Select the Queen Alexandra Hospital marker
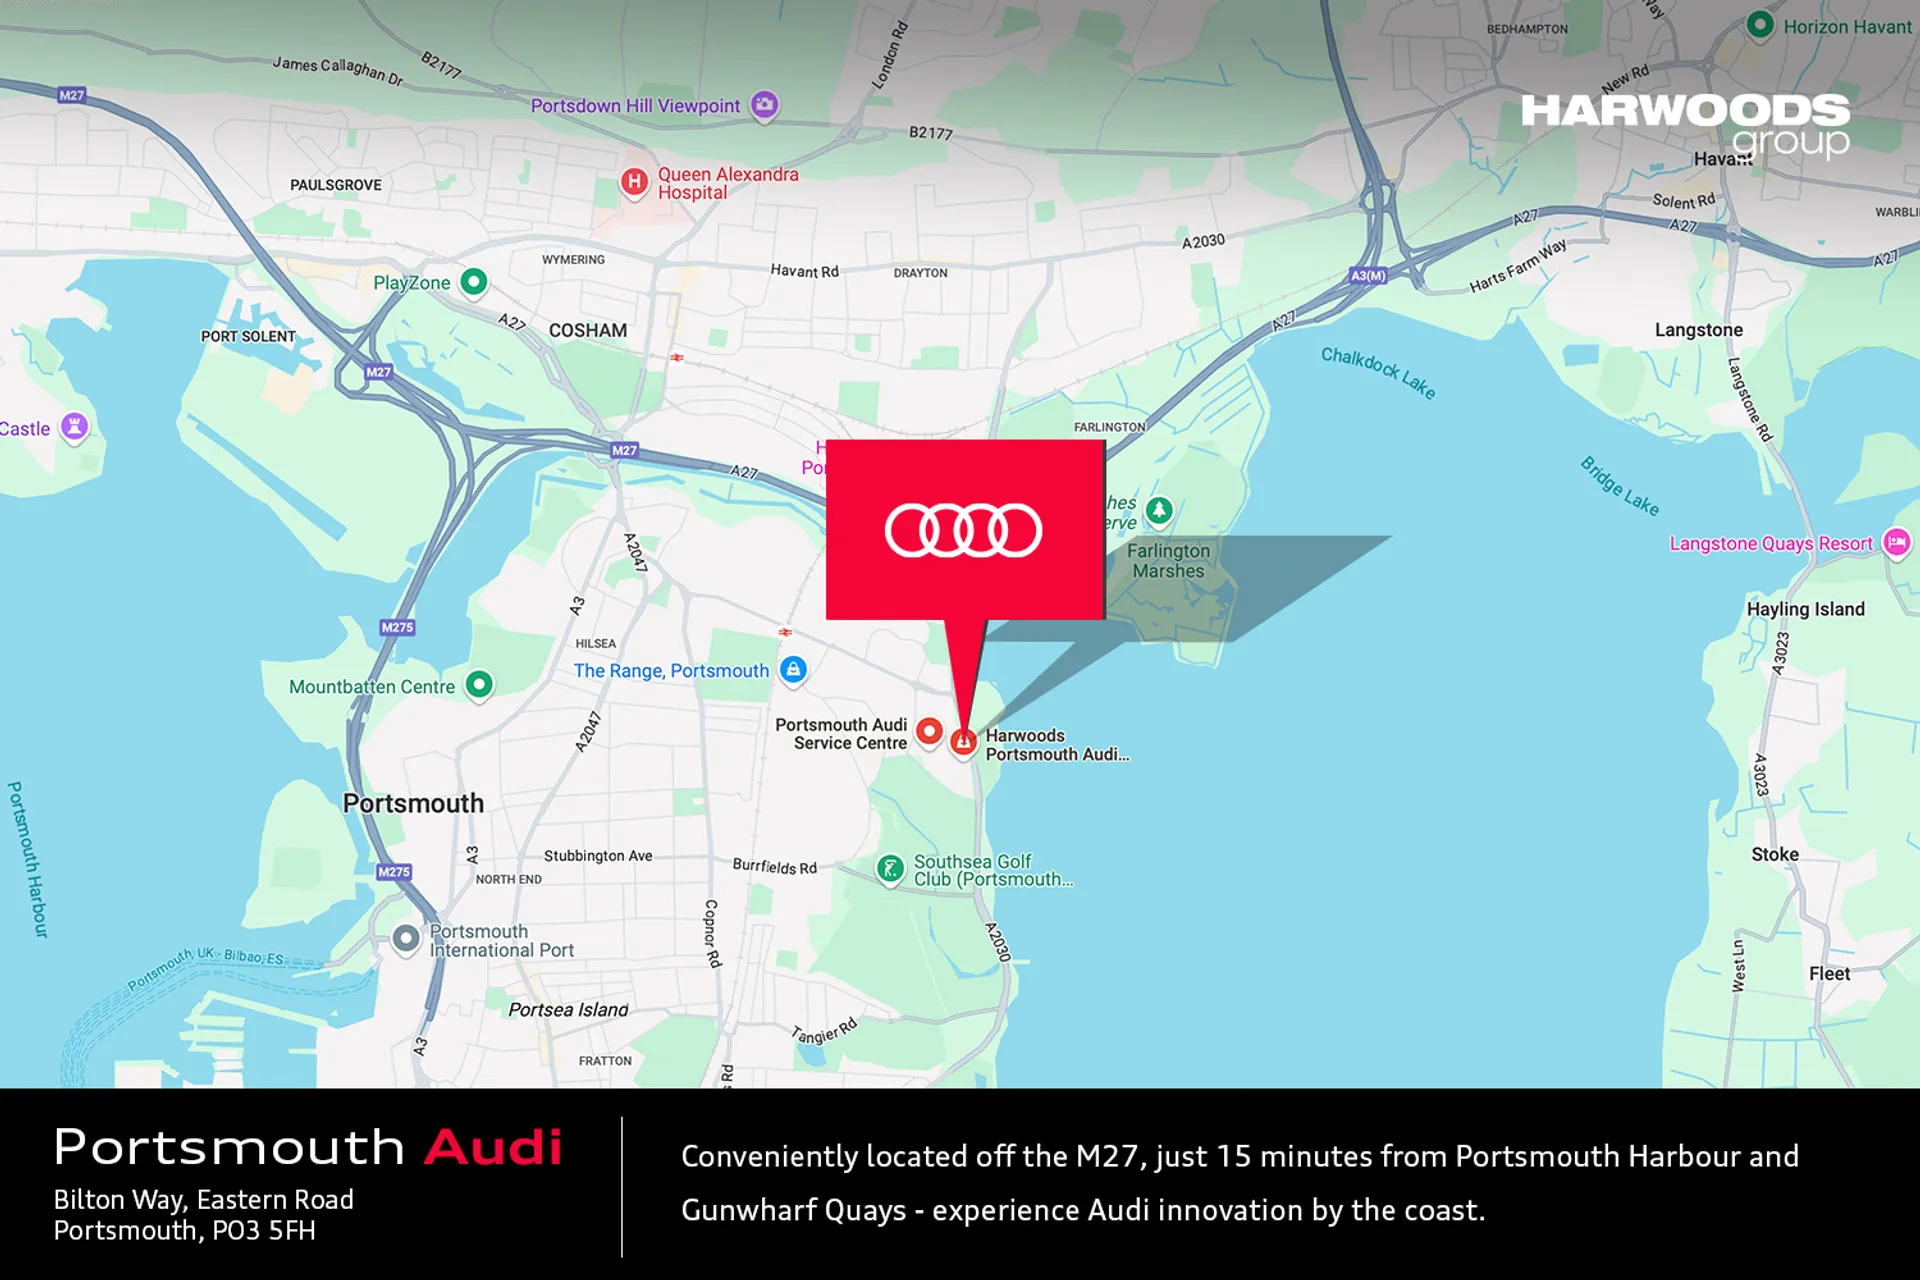Screen dimensions: 1920x1280 [634, 183]
